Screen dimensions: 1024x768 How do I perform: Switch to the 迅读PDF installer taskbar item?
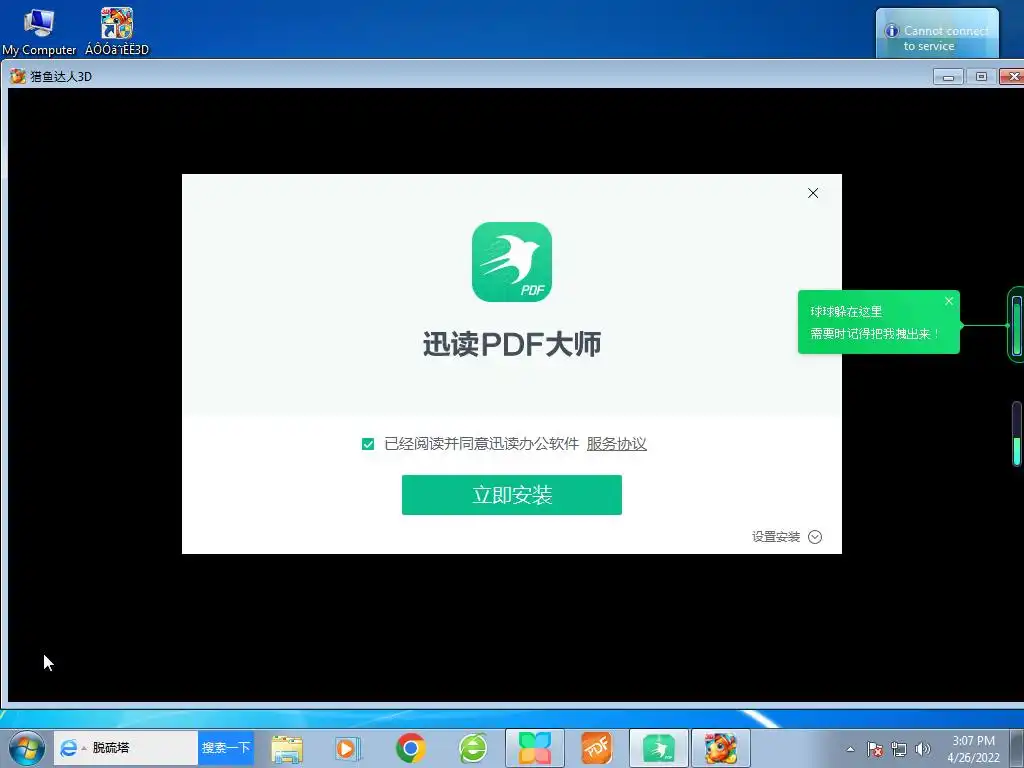pyautogui.click(x=658, y=748)
